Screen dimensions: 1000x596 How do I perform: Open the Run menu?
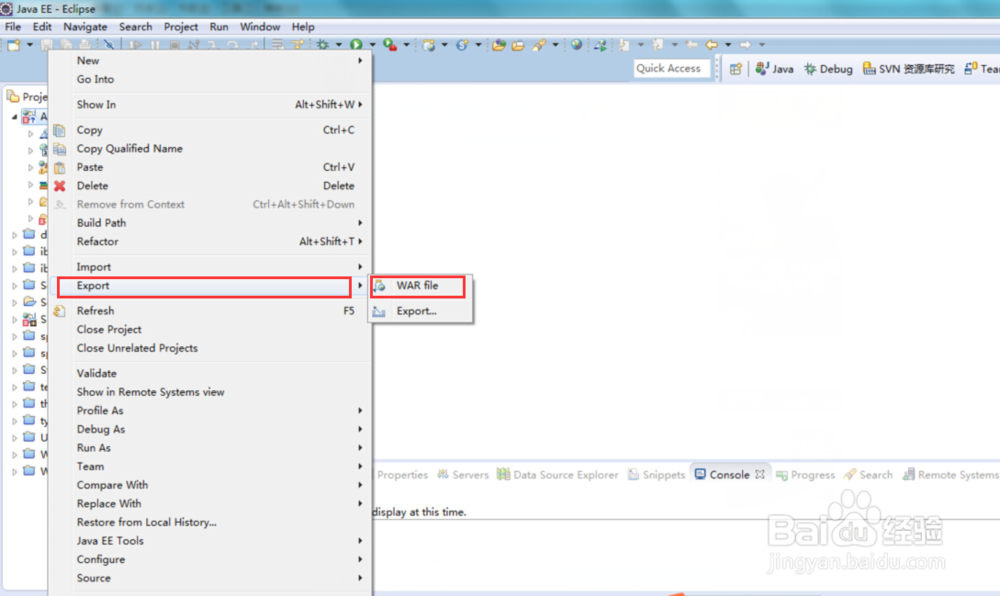[x=219, y=27]
